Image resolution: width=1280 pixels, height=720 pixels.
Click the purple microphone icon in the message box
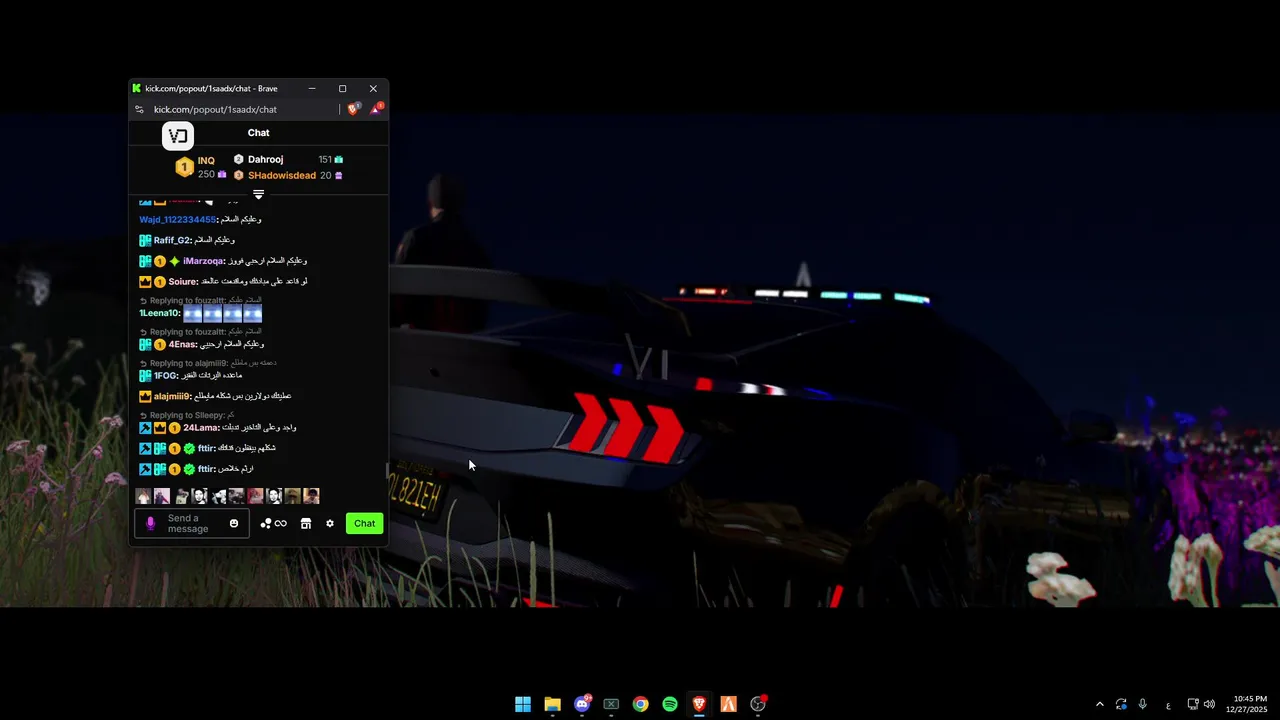pyautogui.click(x=151, y=523)
